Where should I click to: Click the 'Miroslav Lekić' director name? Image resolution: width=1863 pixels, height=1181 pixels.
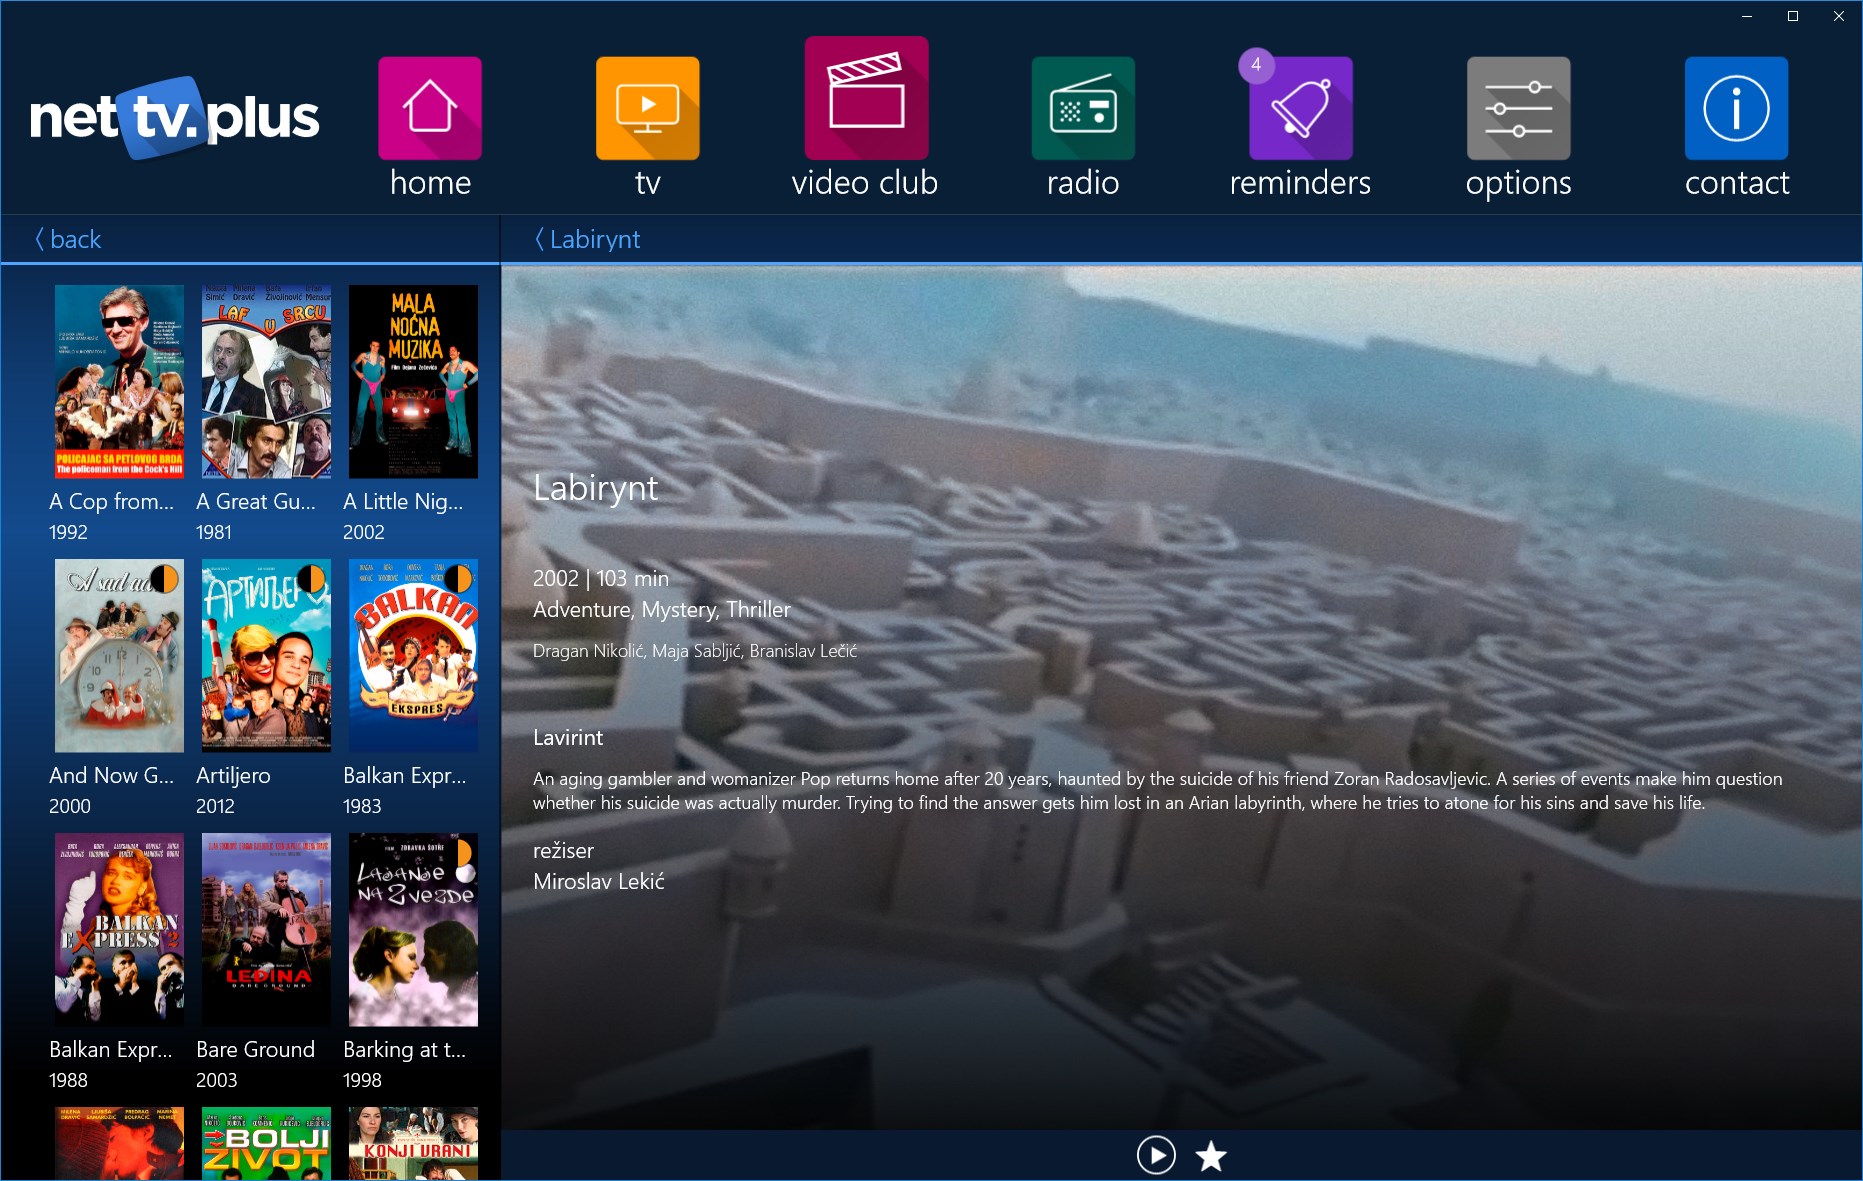point(598,881)
